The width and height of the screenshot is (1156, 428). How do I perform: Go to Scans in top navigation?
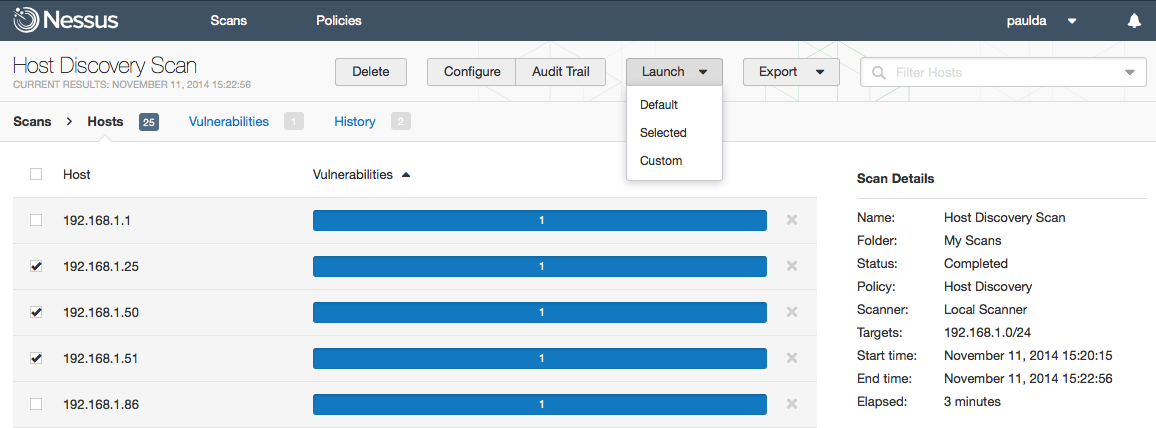click(x=229, y=21)
